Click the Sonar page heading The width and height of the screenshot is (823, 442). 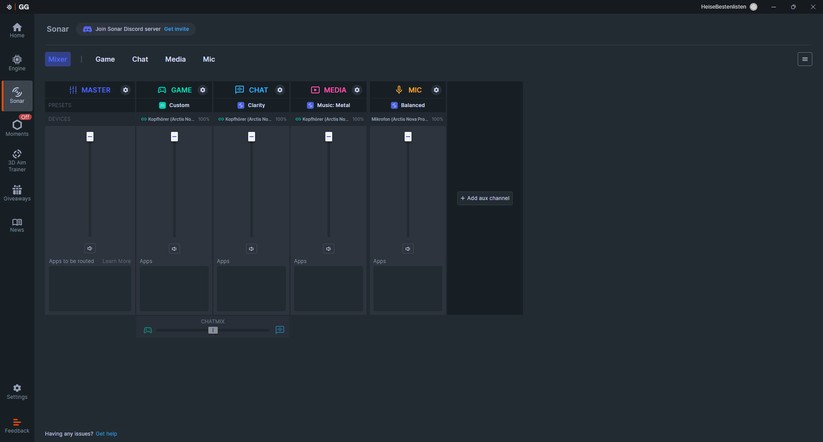pos(58,29)
